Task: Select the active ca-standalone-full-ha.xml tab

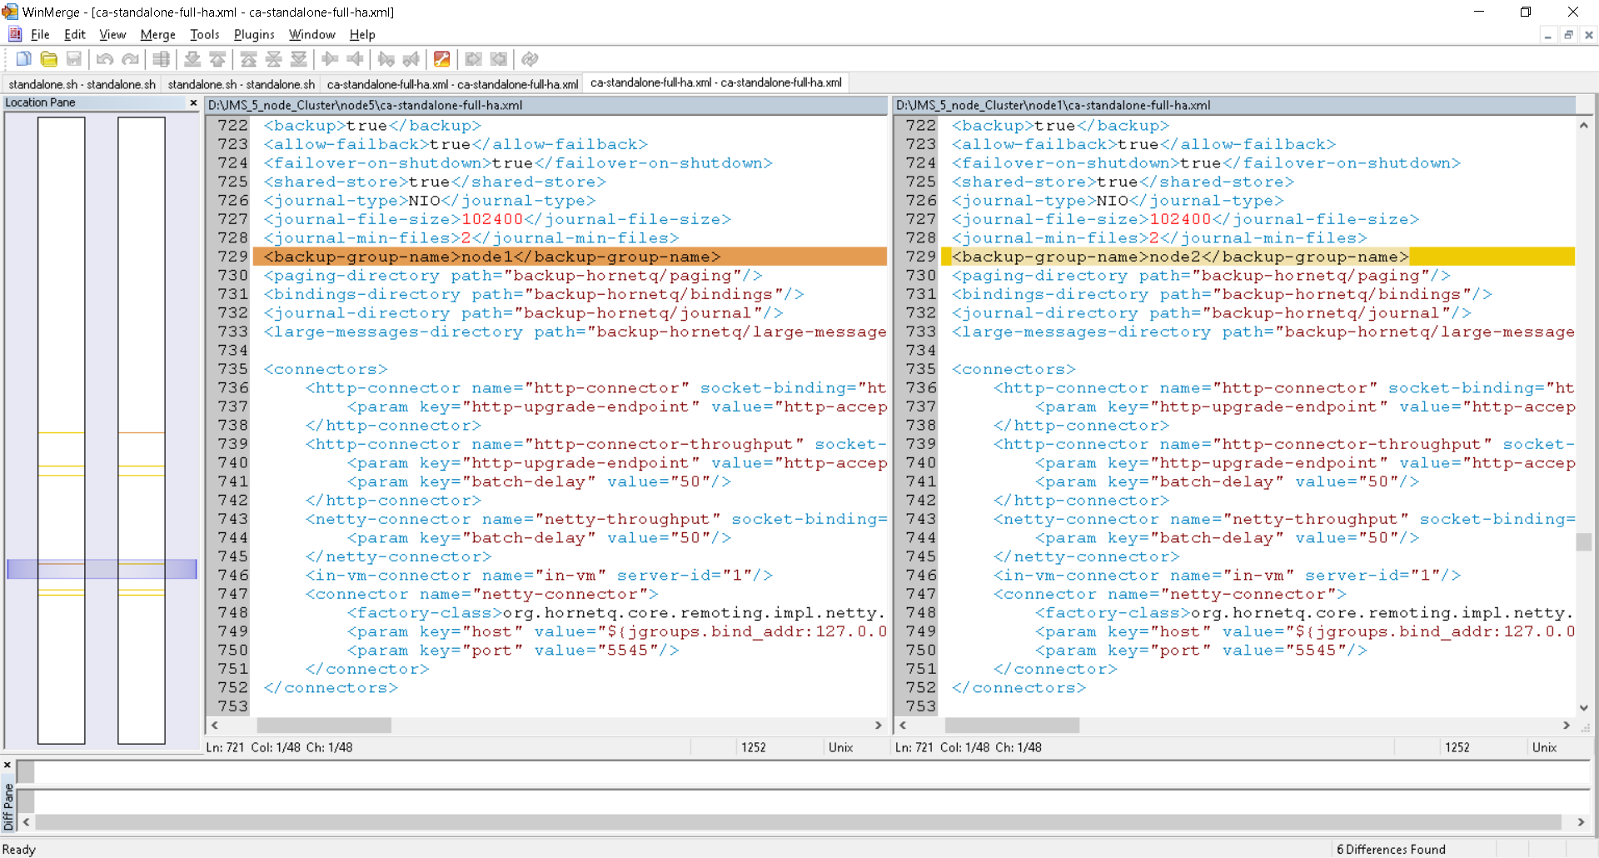Action: [716, 83]
